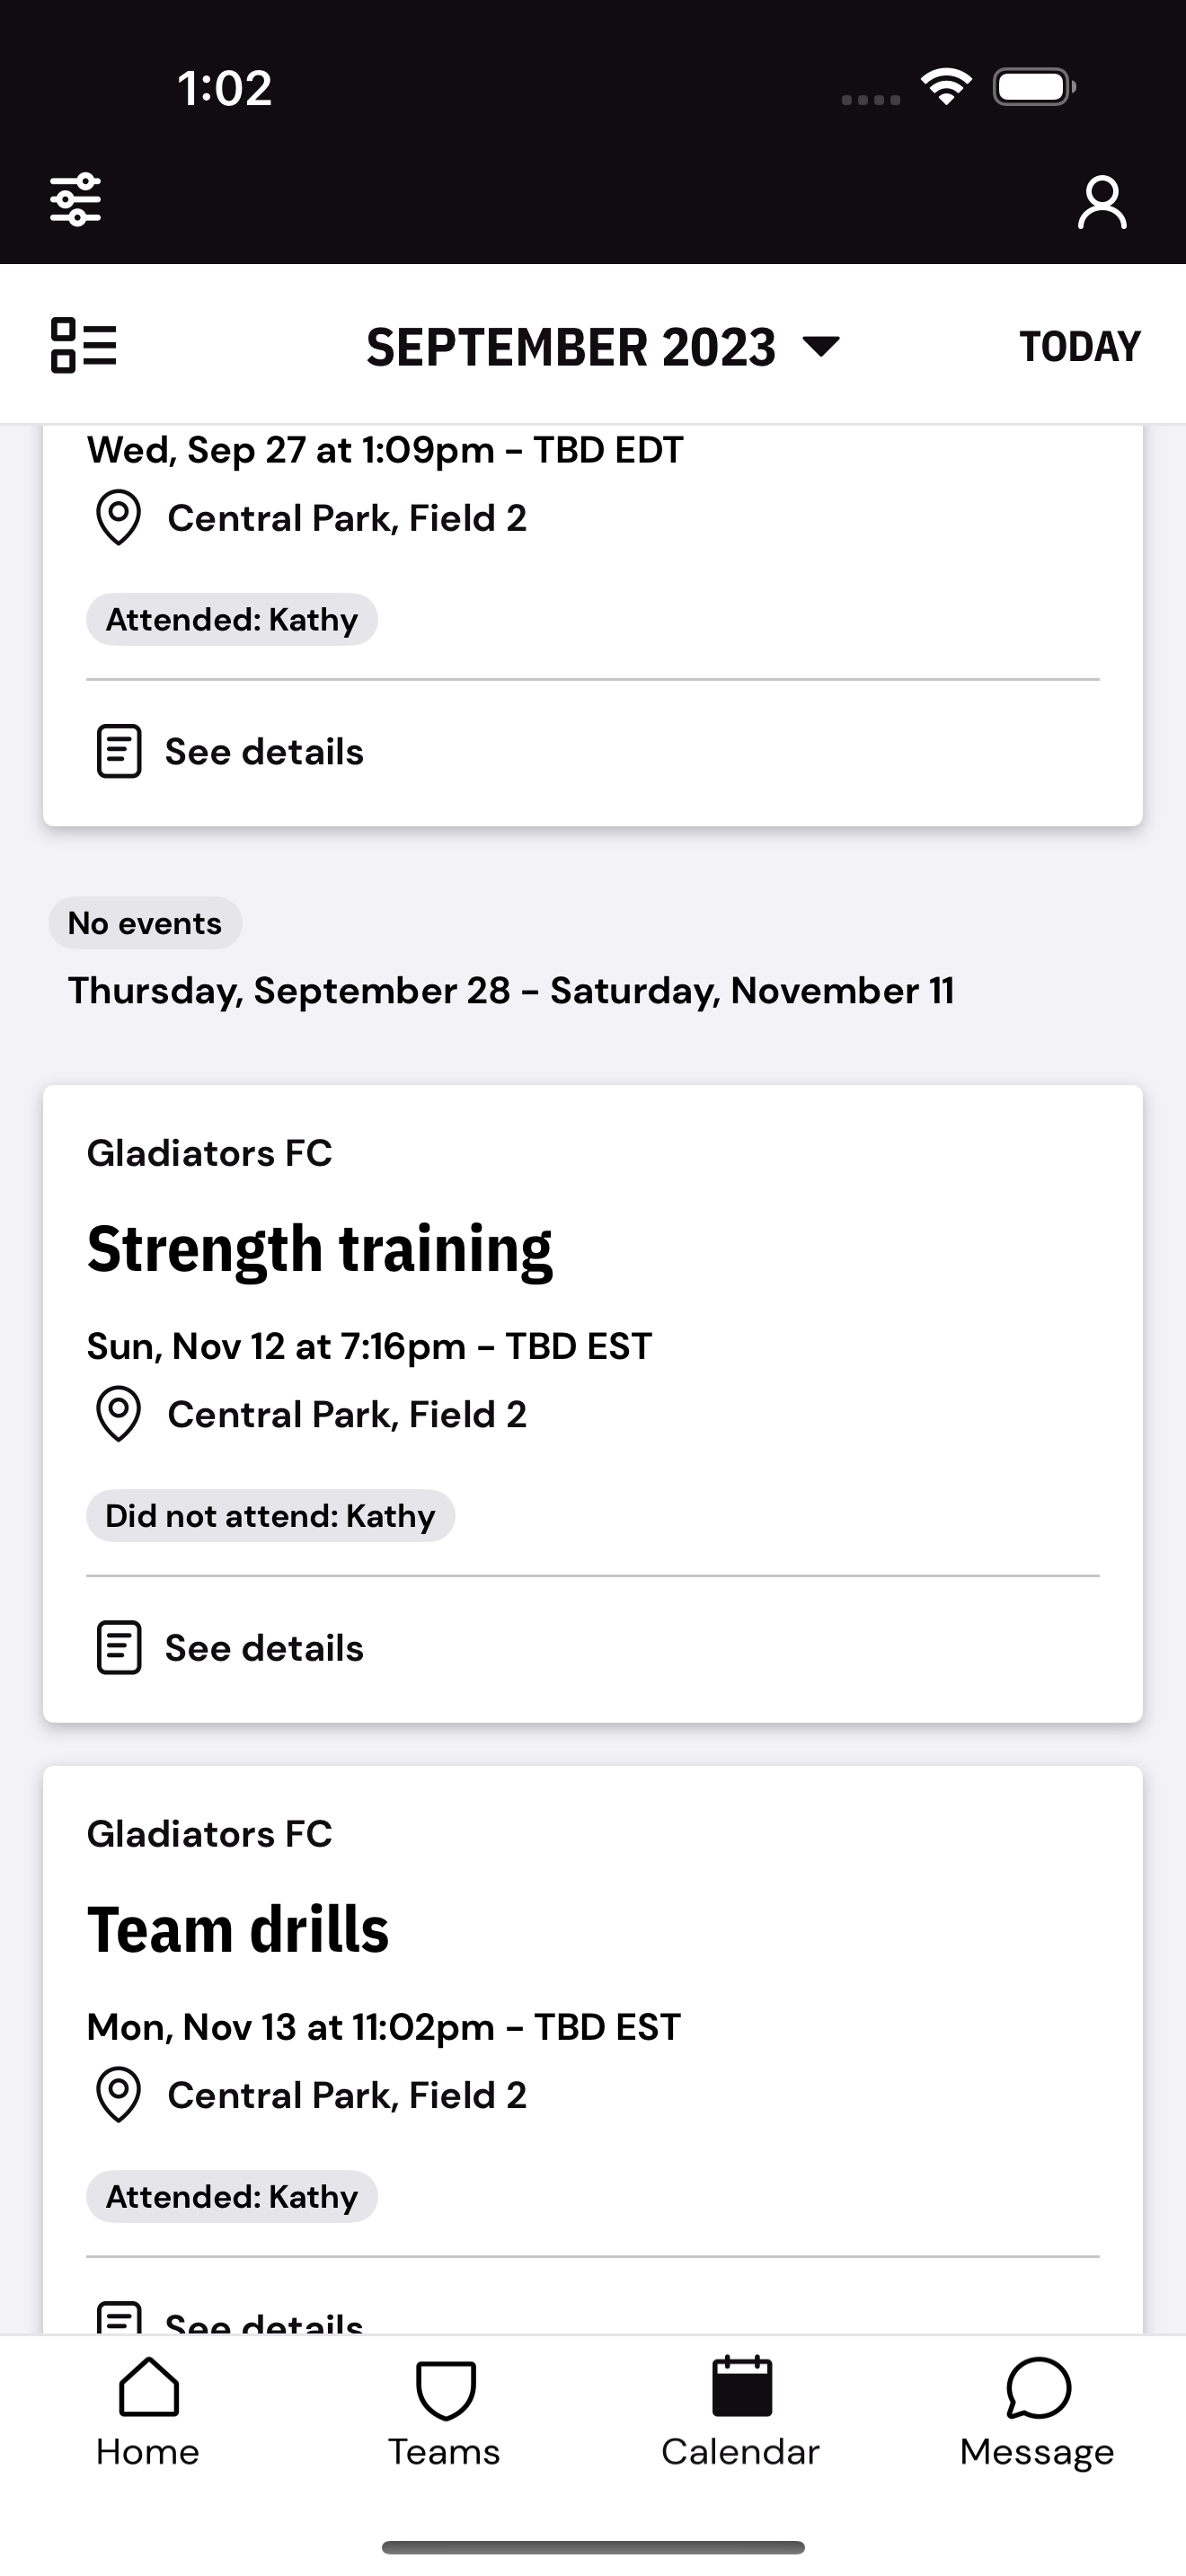
Task: Click details document icon on Strength training
Action: coord(118,1648)
